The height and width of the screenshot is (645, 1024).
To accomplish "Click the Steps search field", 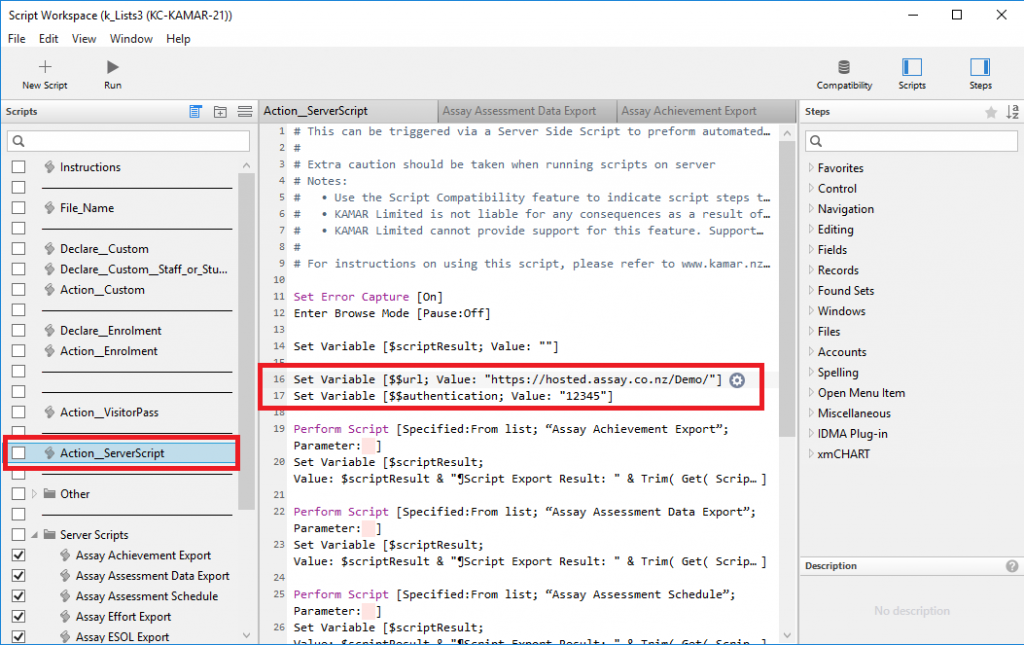I will click(910, 141).
